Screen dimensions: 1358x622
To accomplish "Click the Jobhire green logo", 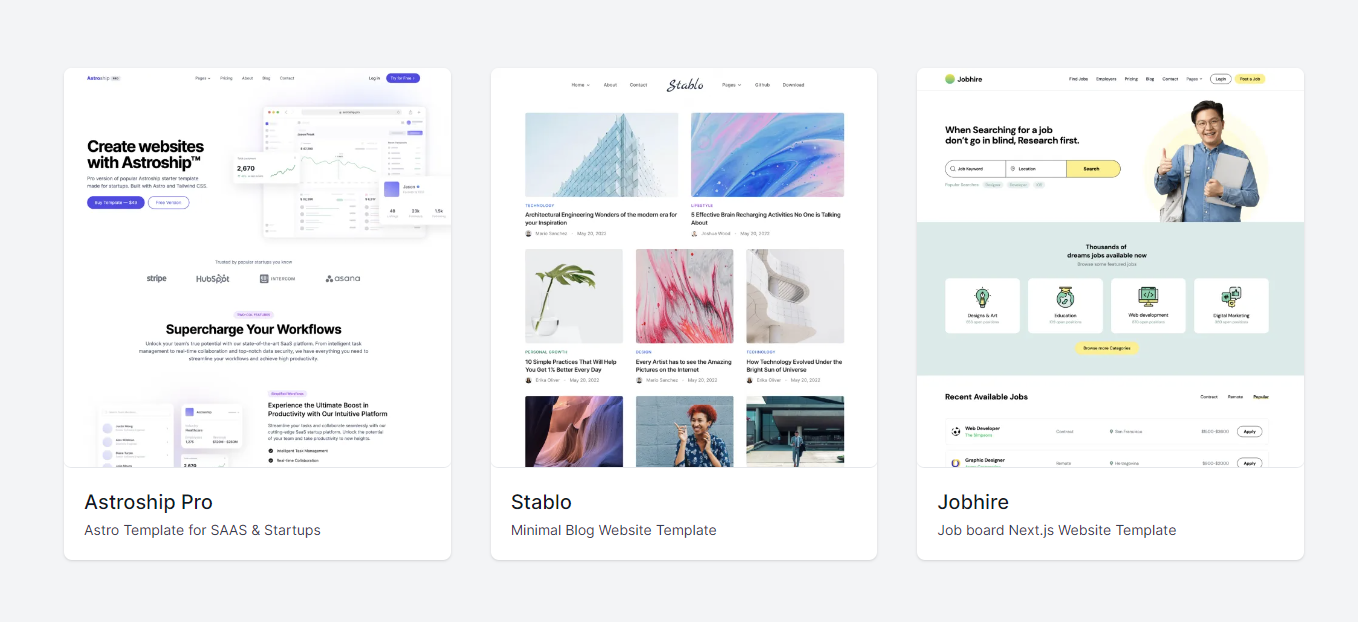I will (964, 79).
